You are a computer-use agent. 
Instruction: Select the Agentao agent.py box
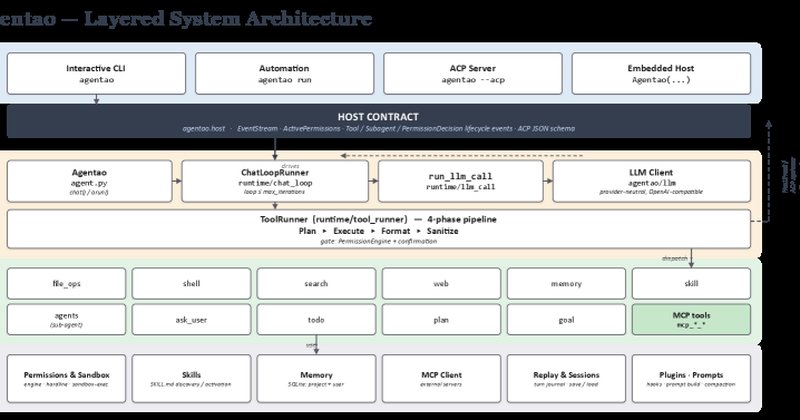click(89, 181)
